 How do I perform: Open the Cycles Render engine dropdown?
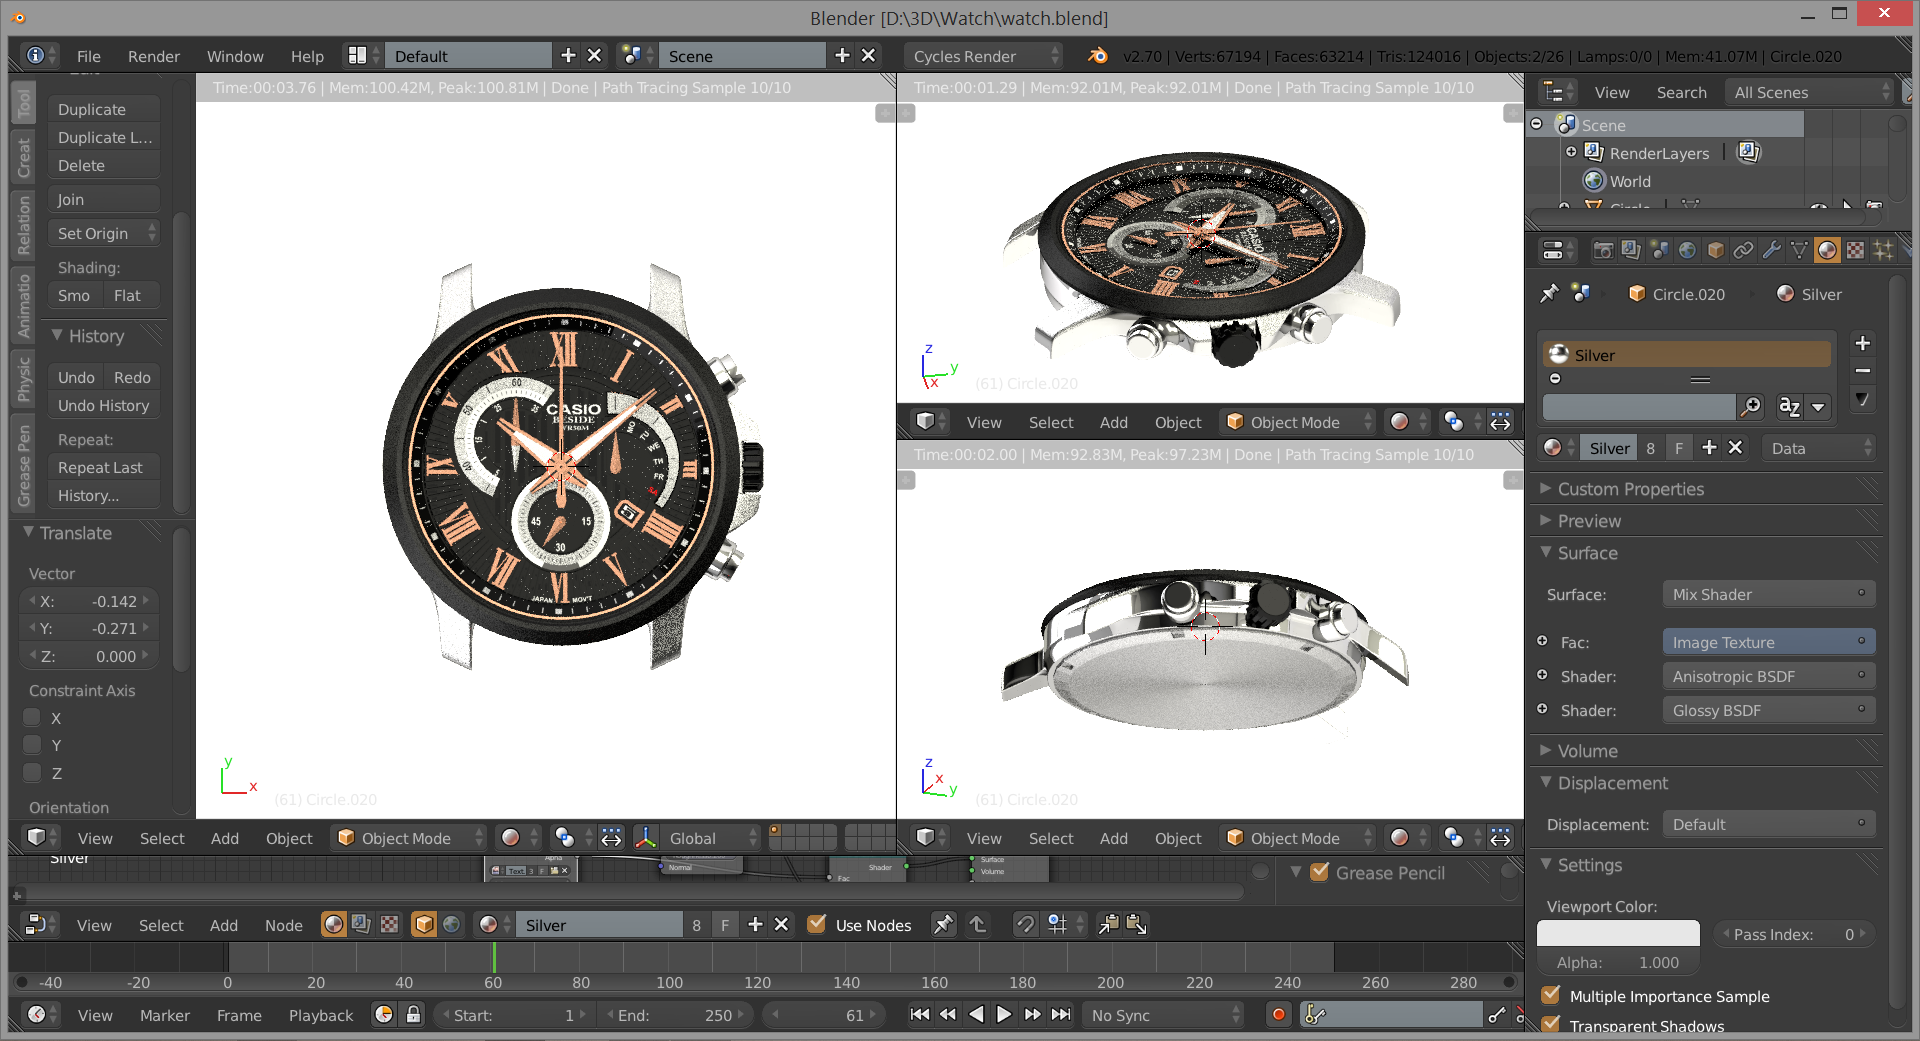[983, 56]
